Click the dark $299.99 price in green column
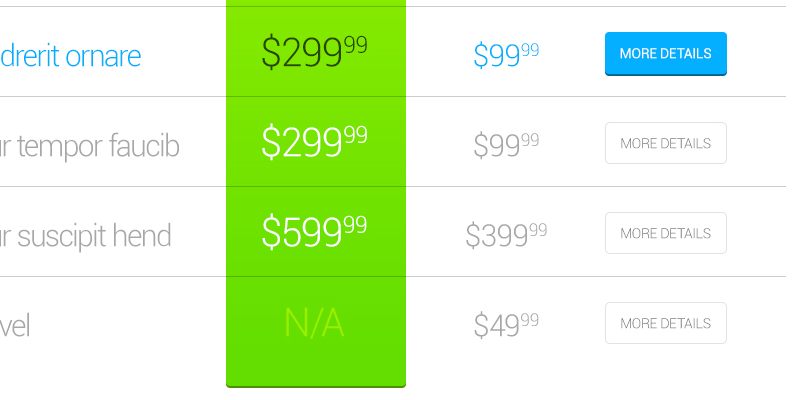The height and width of the screenshot is (400, 800). [x=314, y=53]
